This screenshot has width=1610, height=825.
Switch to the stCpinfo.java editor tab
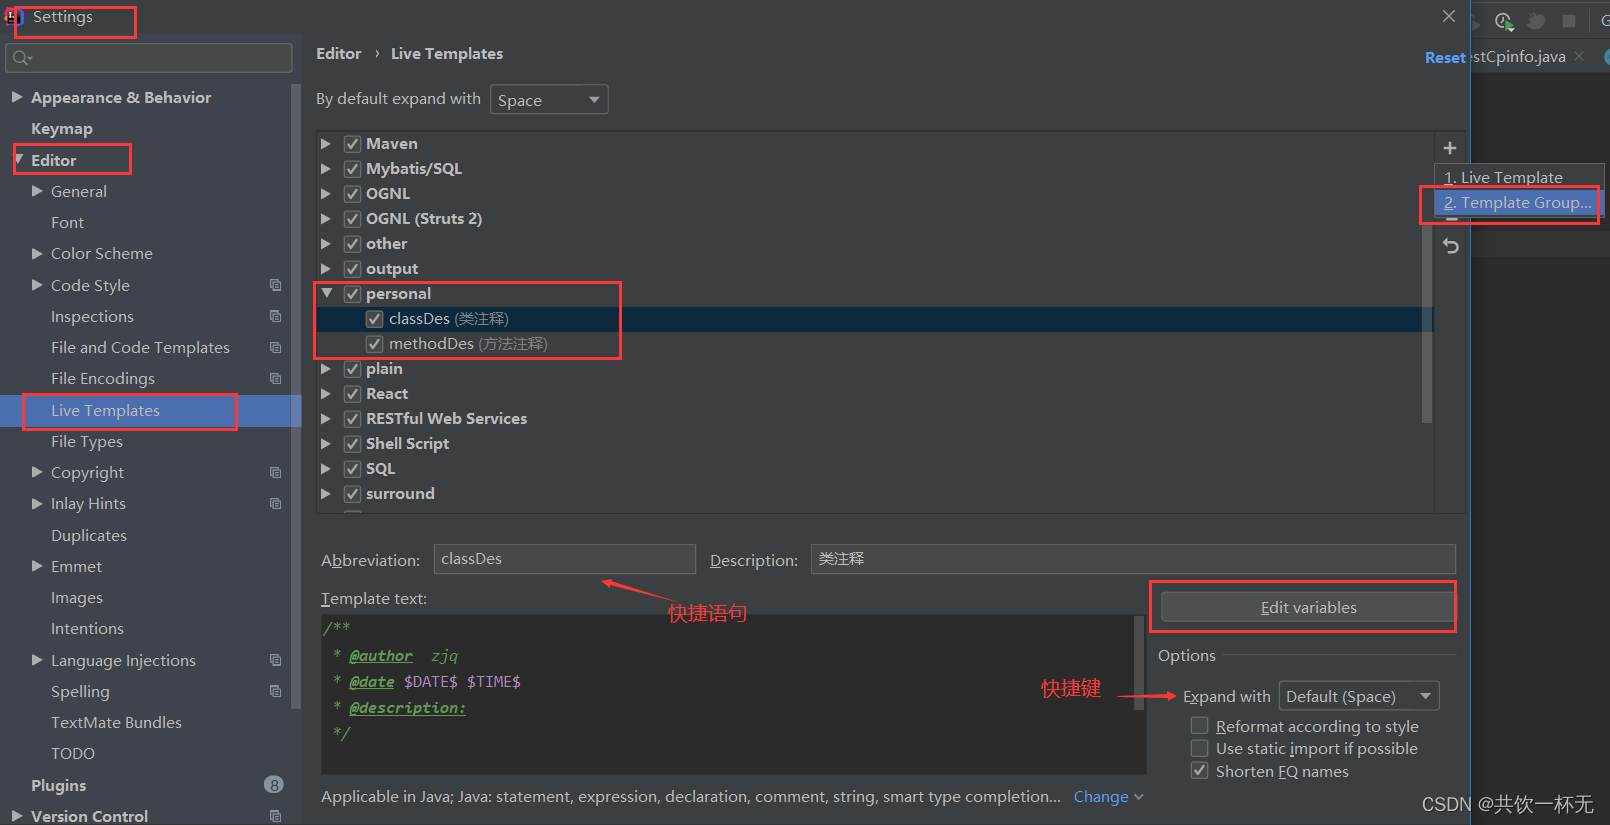coord(1520,56)
